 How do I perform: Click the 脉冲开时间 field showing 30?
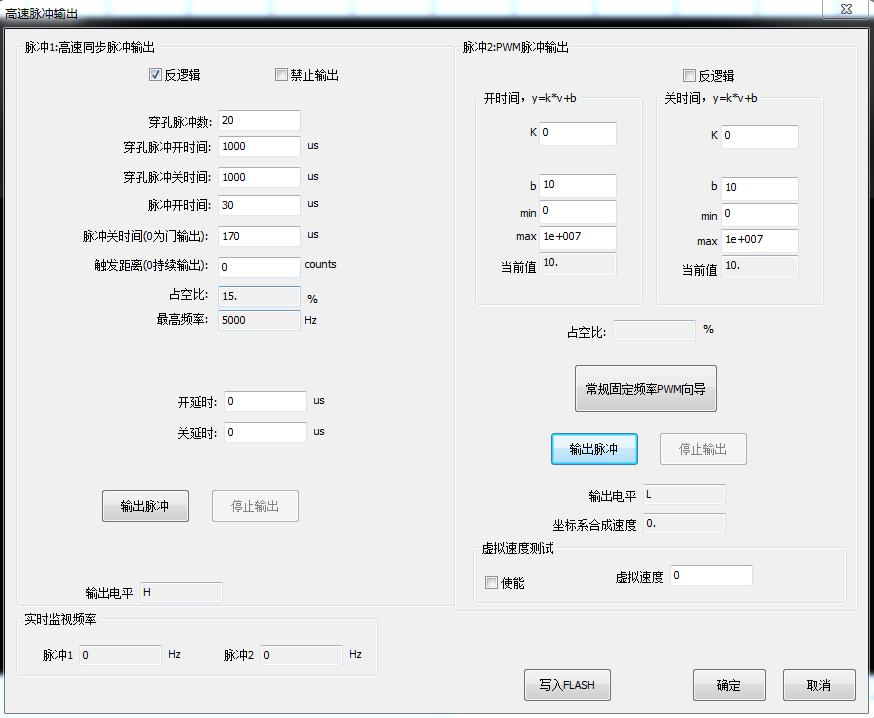click(x=259, y=205)
